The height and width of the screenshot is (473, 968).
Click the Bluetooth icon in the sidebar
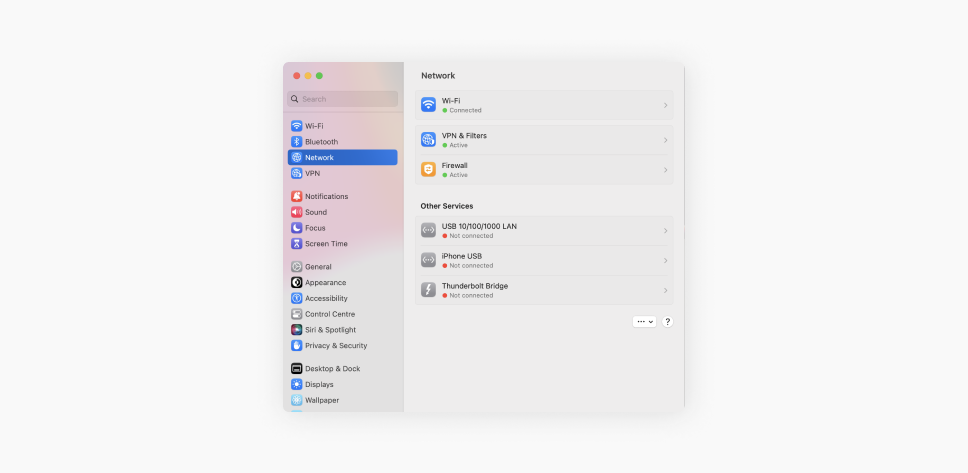coord(296,141)
